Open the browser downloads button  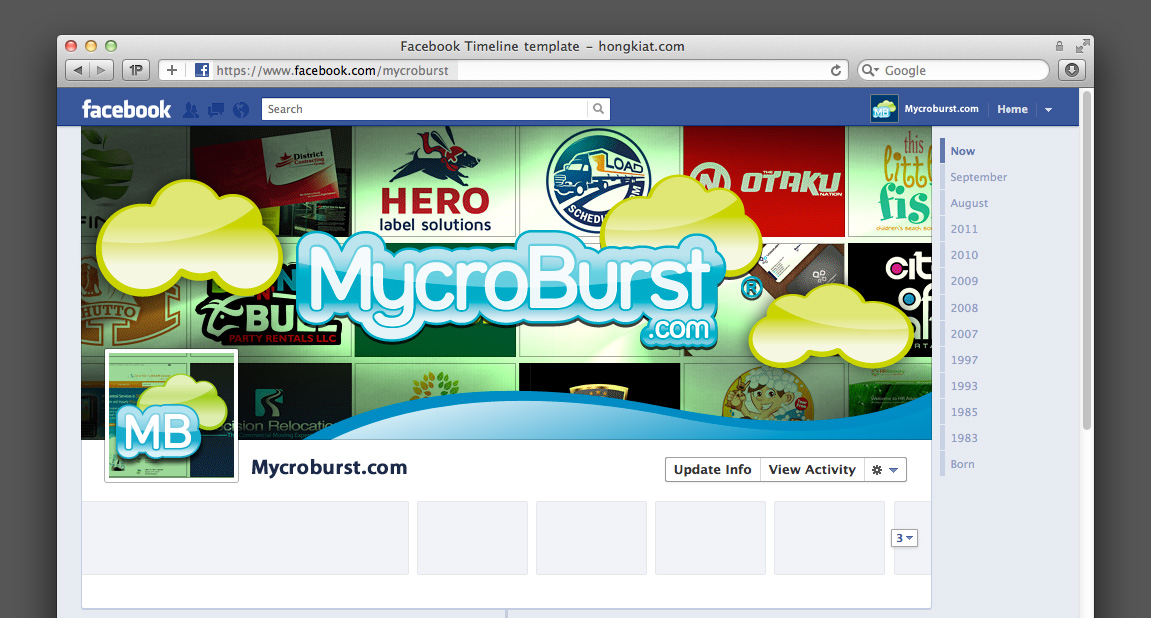[x=1072, y=70]
